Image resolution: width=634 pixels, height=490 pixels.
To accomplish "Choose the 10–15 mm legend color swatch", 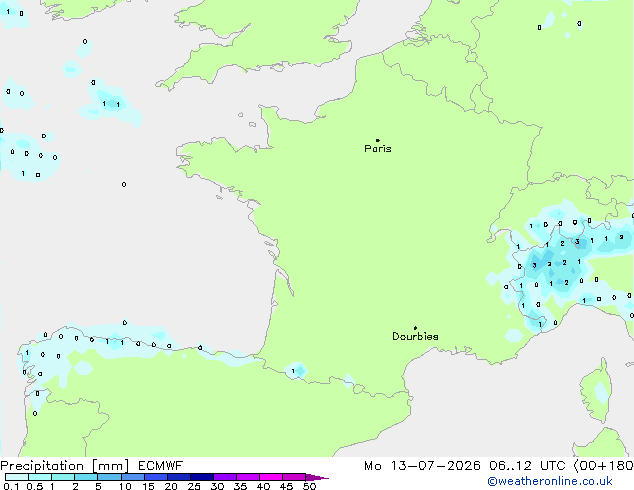I will 133,477.
